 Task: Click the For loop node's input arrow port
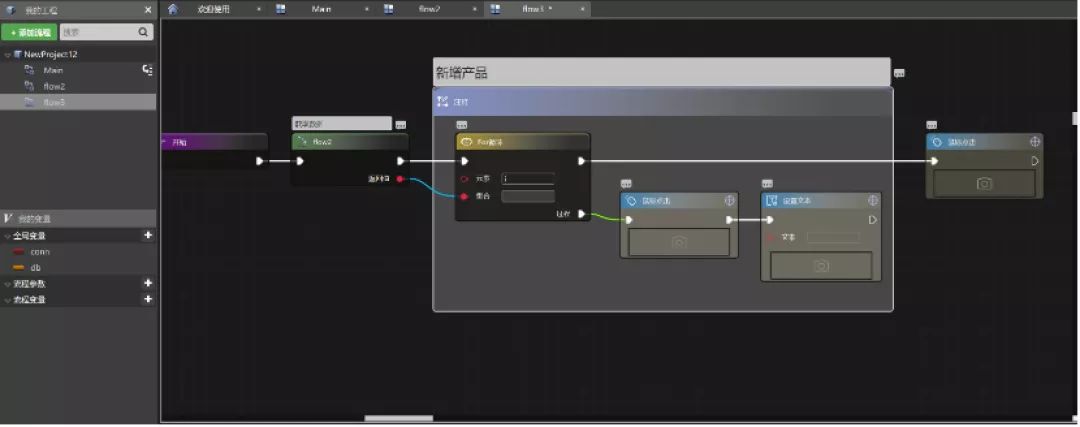point(464,161)
